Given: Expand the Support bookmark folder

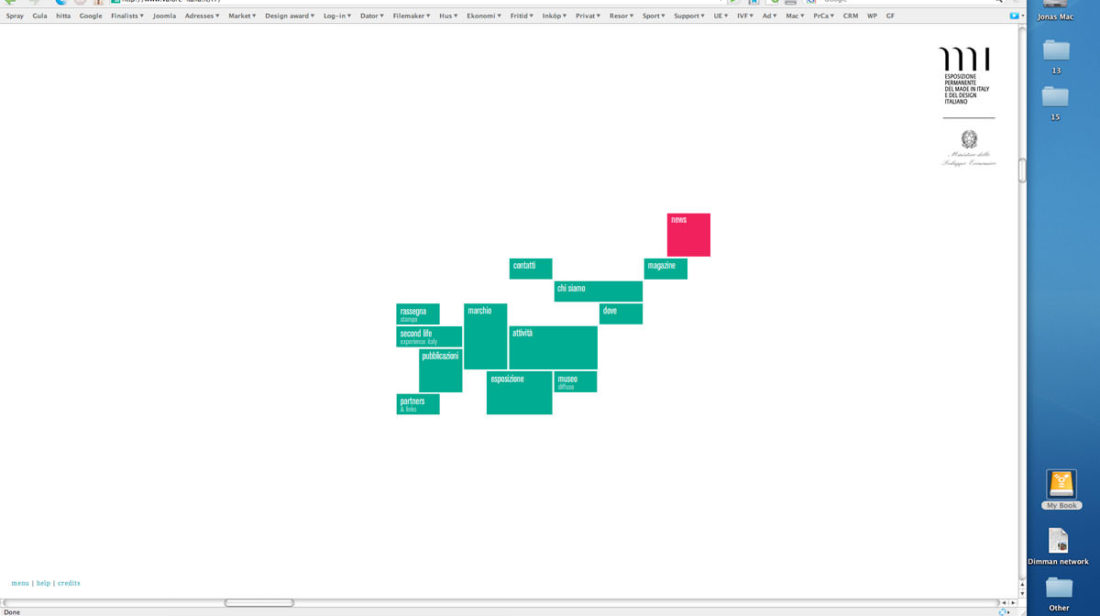Looking at the screenshot, I should pyautogui.click(x=689, y=15).
